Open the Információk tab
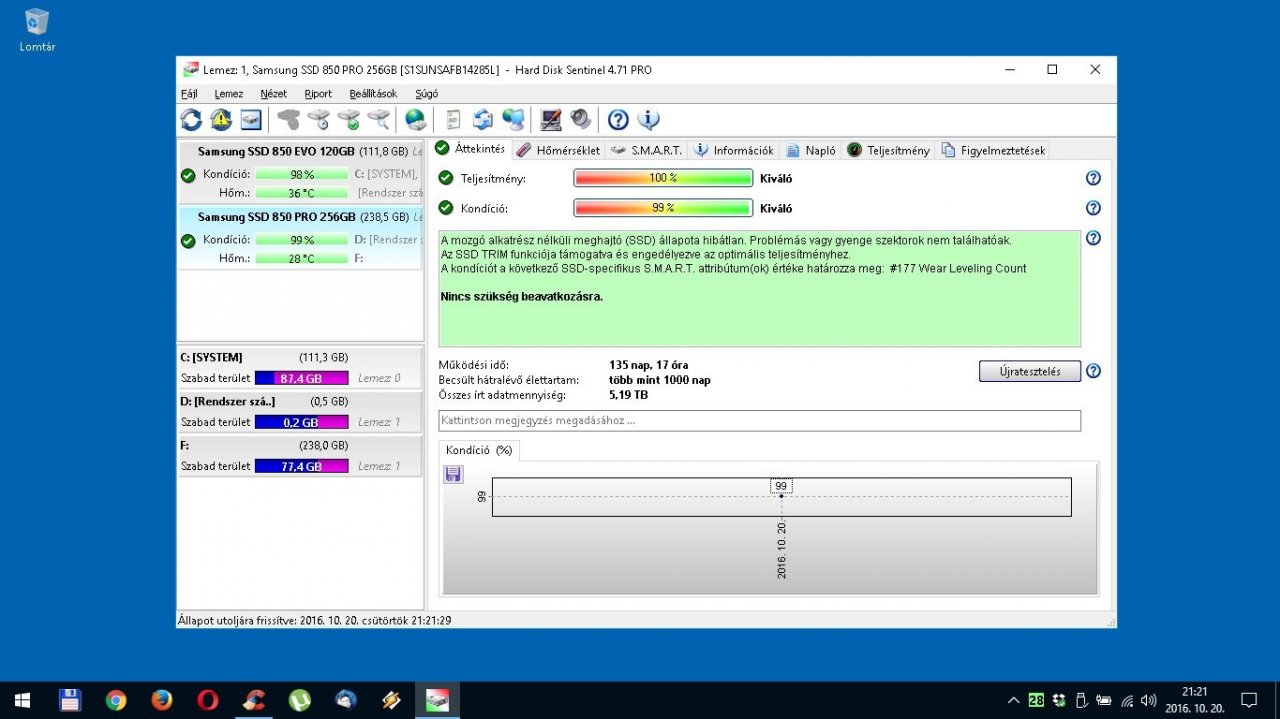1280x719 pixels. click(733, 150)
